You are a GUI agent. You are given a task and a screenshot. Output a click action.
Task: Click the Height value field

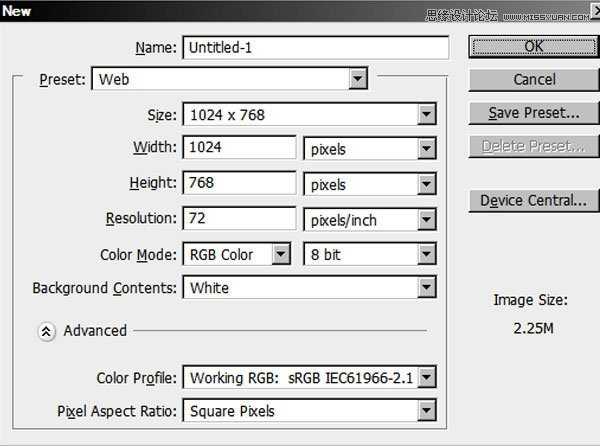point(240,183)
